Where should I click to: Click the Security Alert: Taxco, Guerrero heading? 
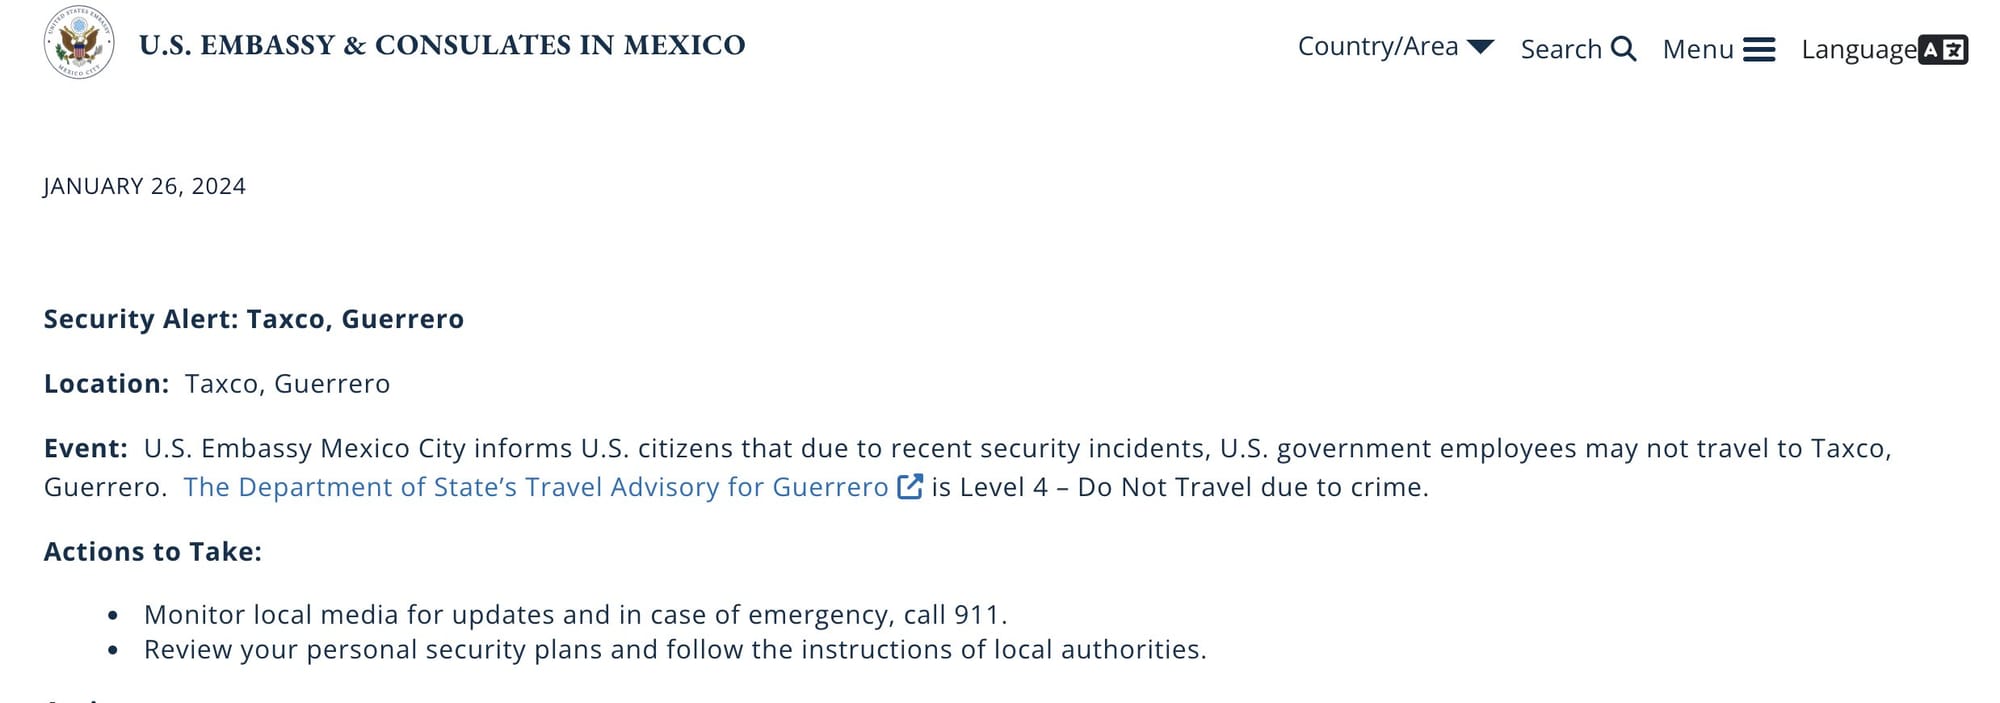coord(253,319)
